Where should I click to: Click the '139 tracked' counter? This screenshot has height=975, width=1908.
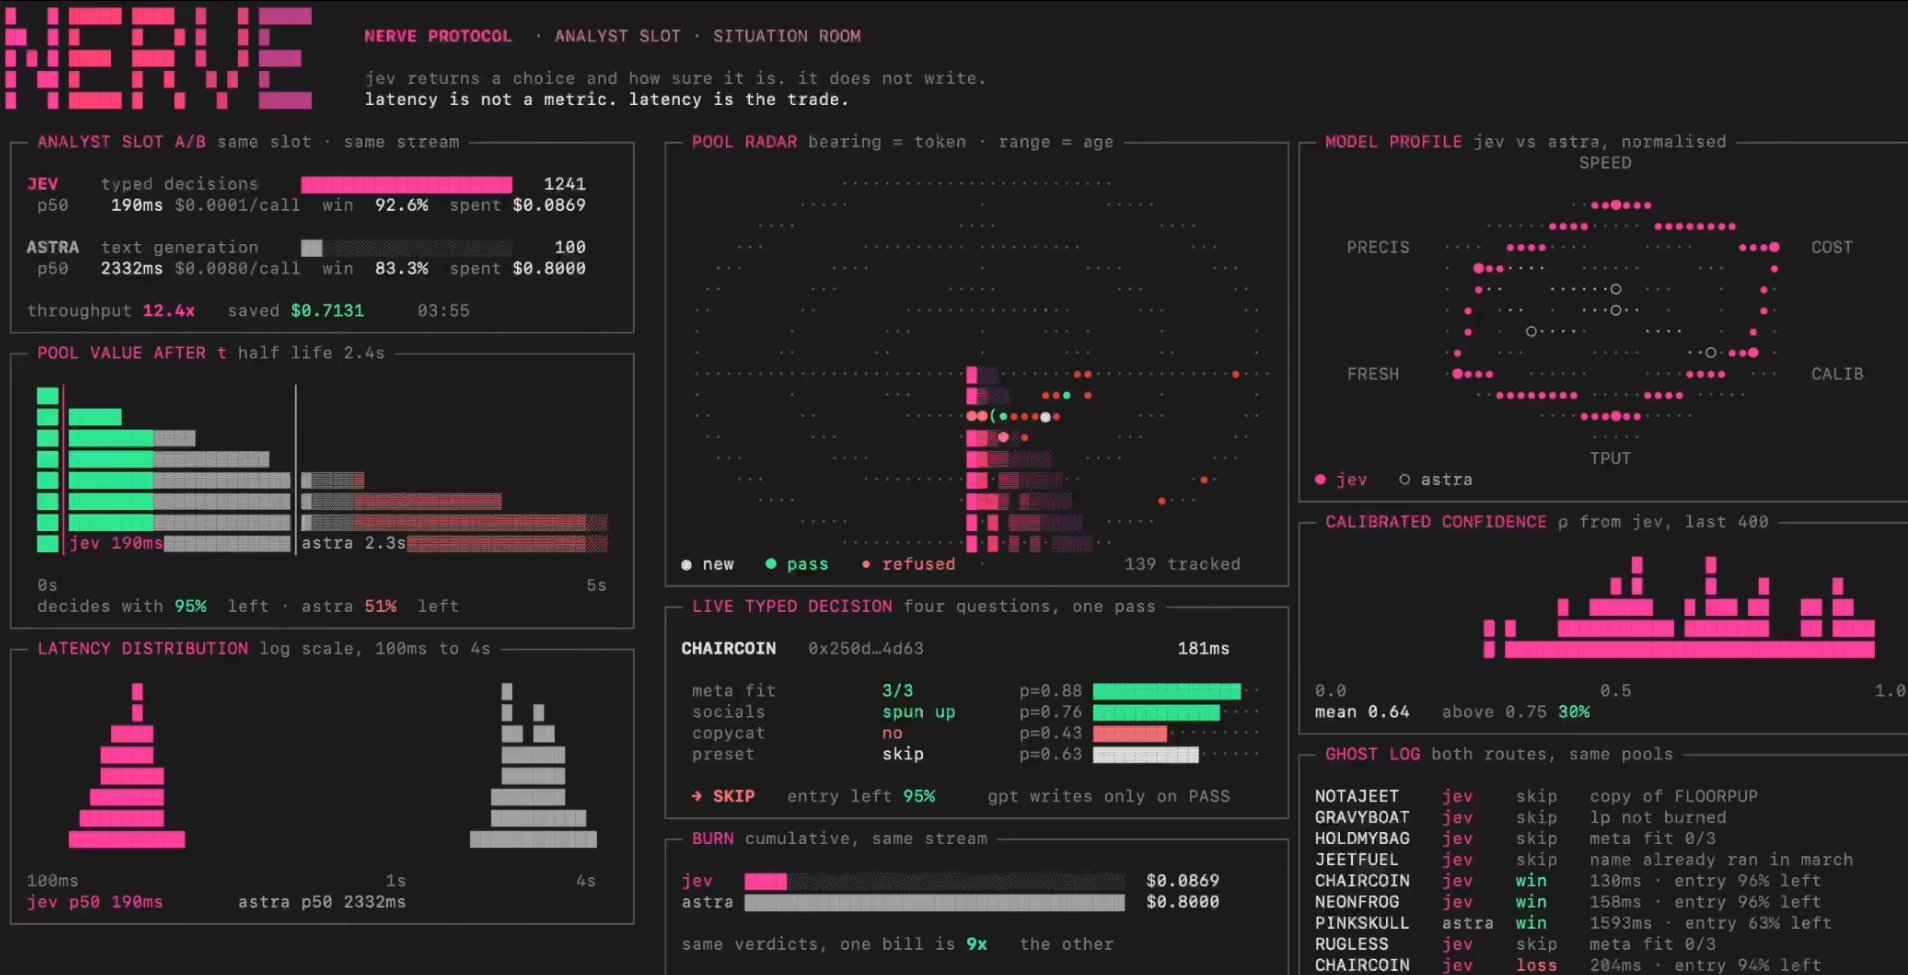(x=1183, y=564)
